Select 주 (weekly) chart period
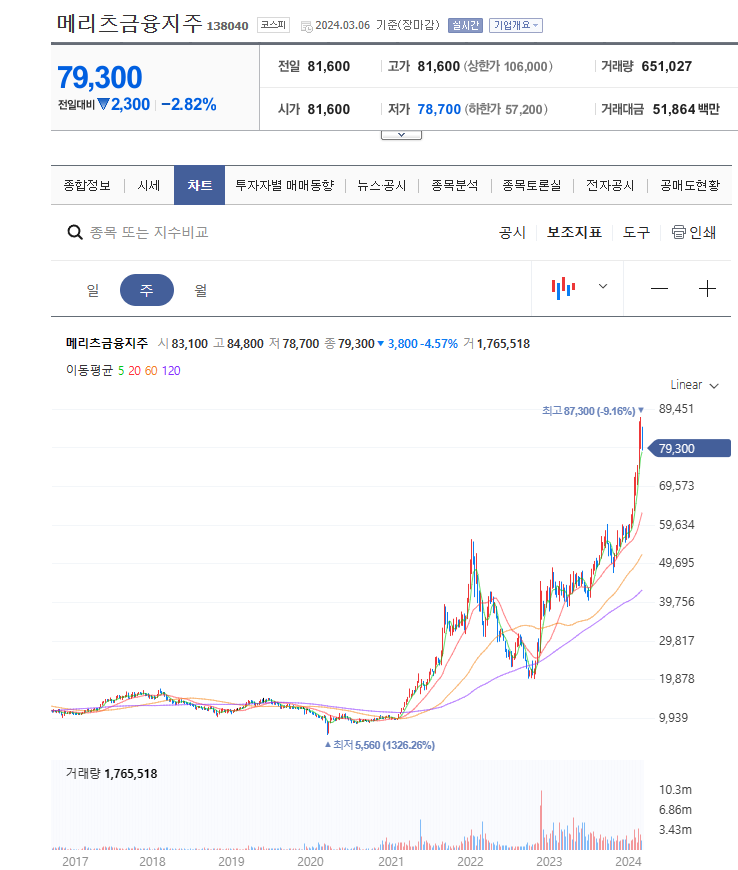This screenshot has width=738, height=870. coord(146,290)
